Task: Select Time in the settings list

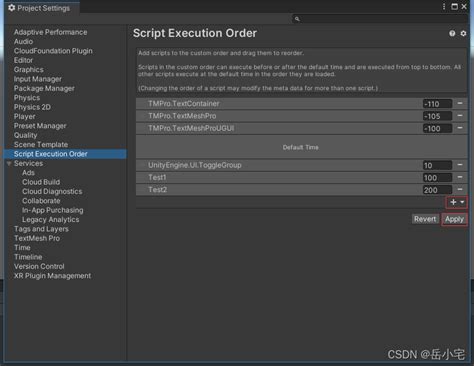Action: (x=22, y=248)
